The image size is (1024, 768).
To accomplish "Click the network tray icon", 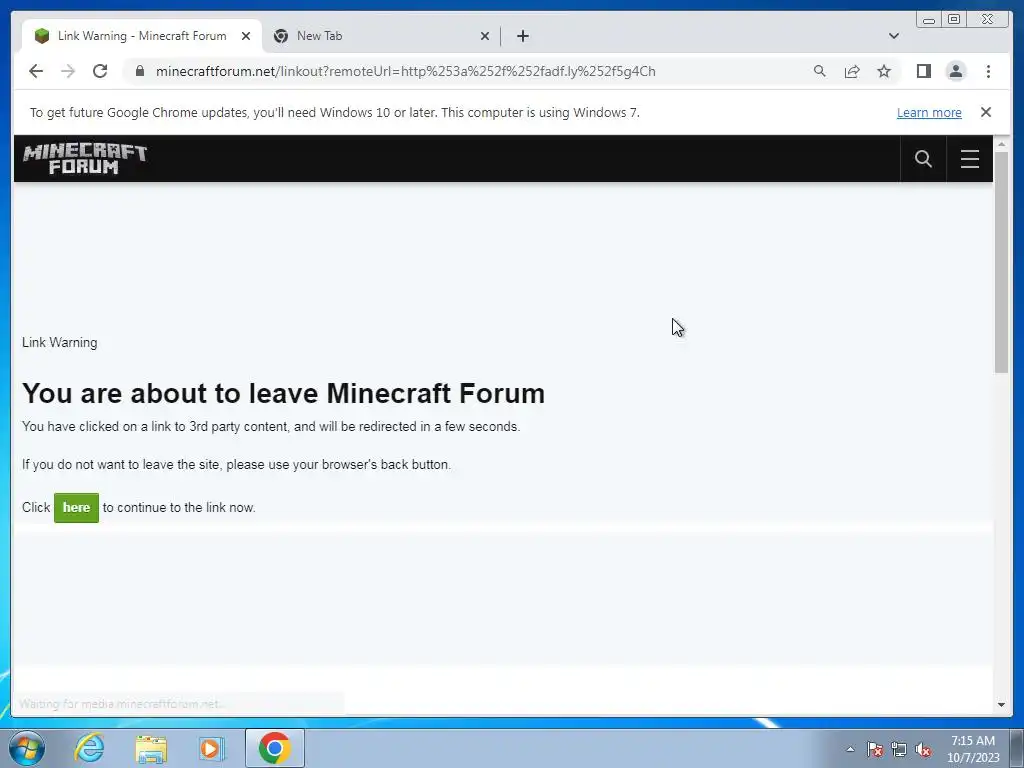I will [x=899, y=749].
